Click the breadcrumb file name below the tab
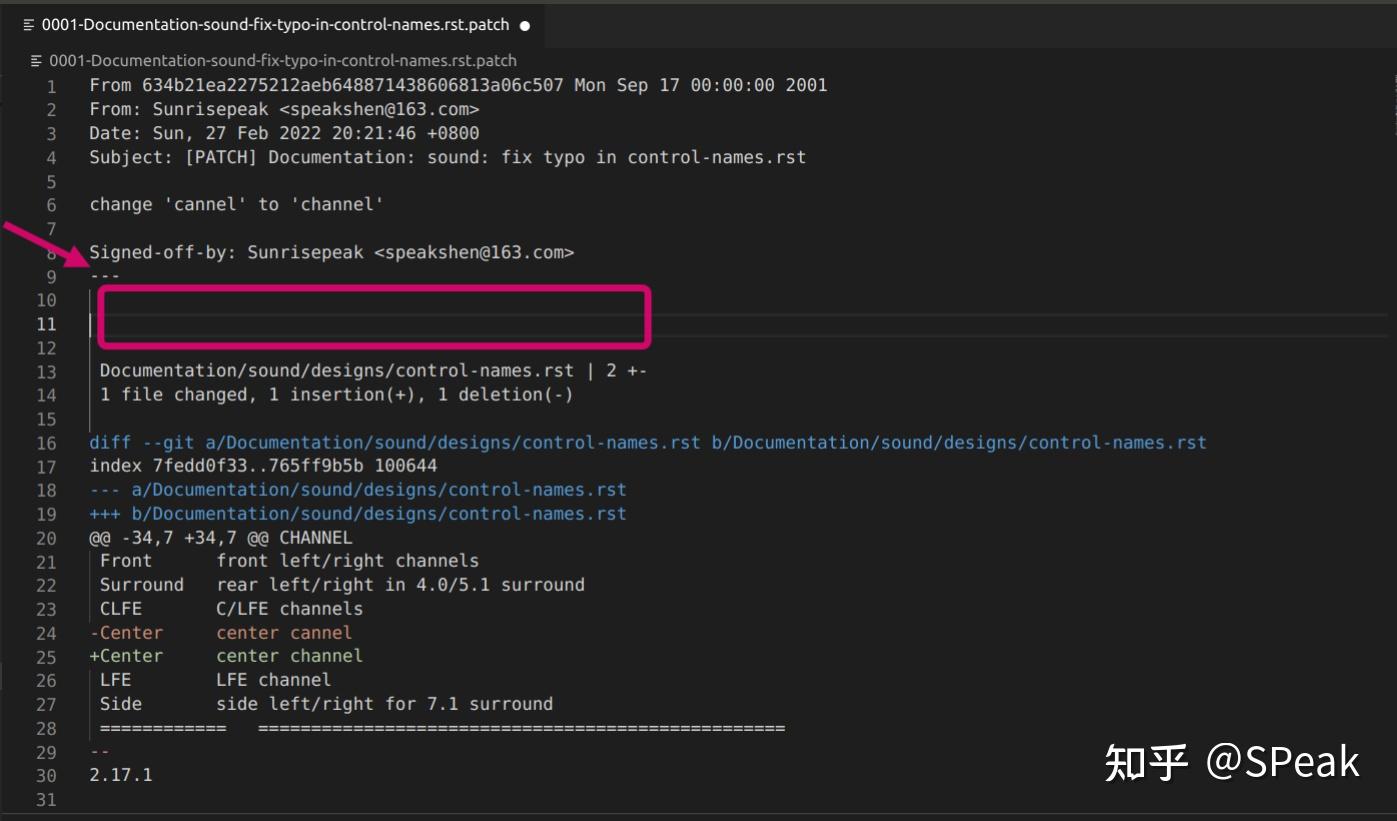This screenshot has width=1397, height=821. click(283, 60)
